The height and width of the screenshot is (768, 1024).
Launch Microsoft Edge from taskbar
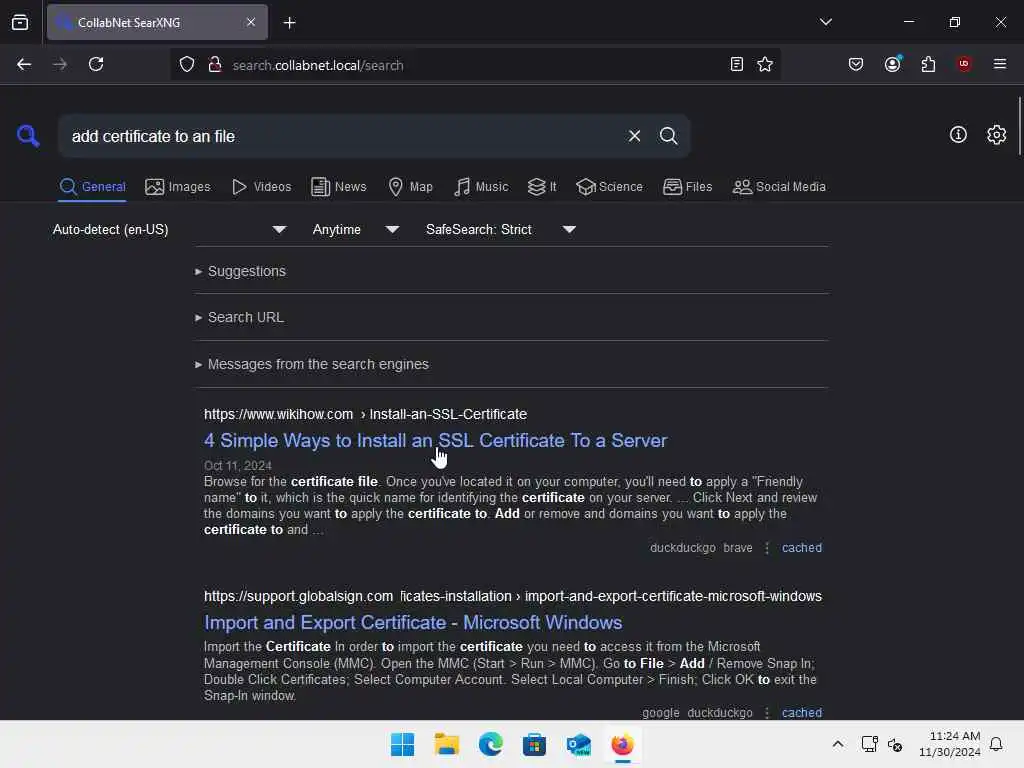coord(490,744)
